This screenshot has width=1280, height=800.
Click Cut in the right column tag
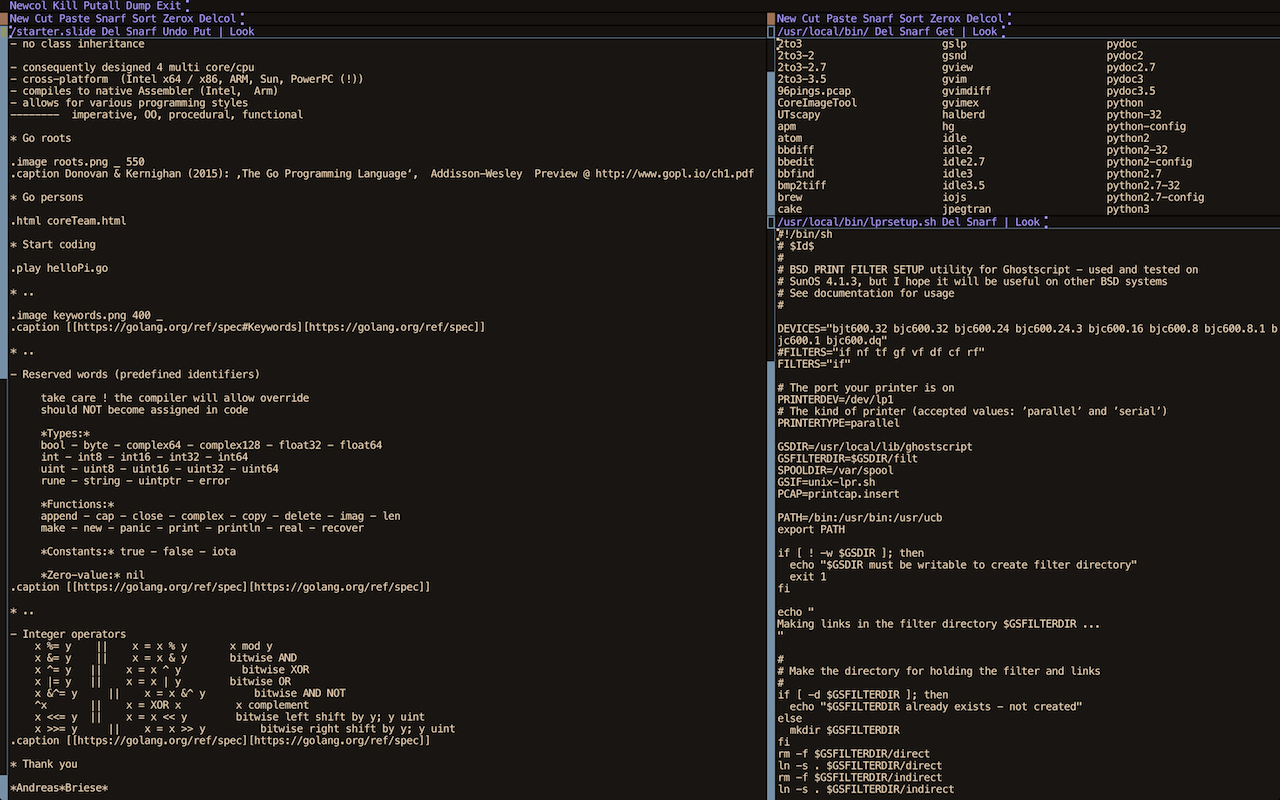click(811, 18)
